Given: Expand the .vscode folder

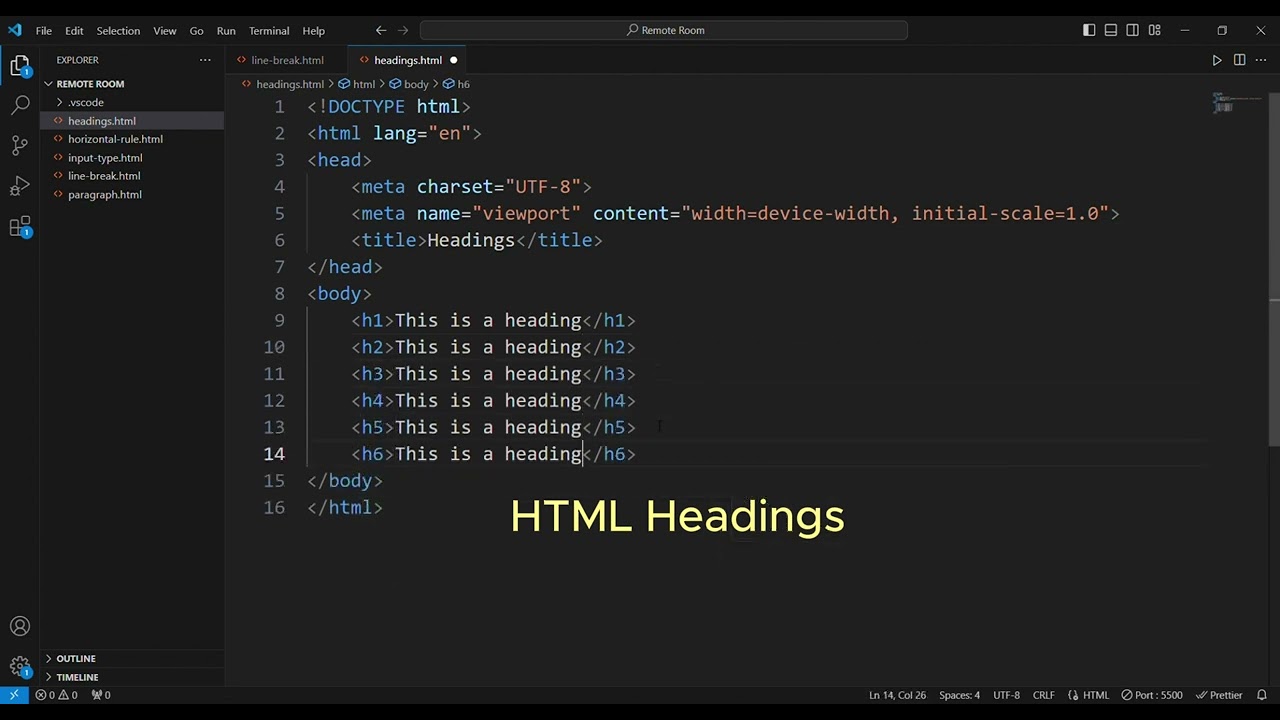Looking at the screenshot, I should (x=132, y=102).
